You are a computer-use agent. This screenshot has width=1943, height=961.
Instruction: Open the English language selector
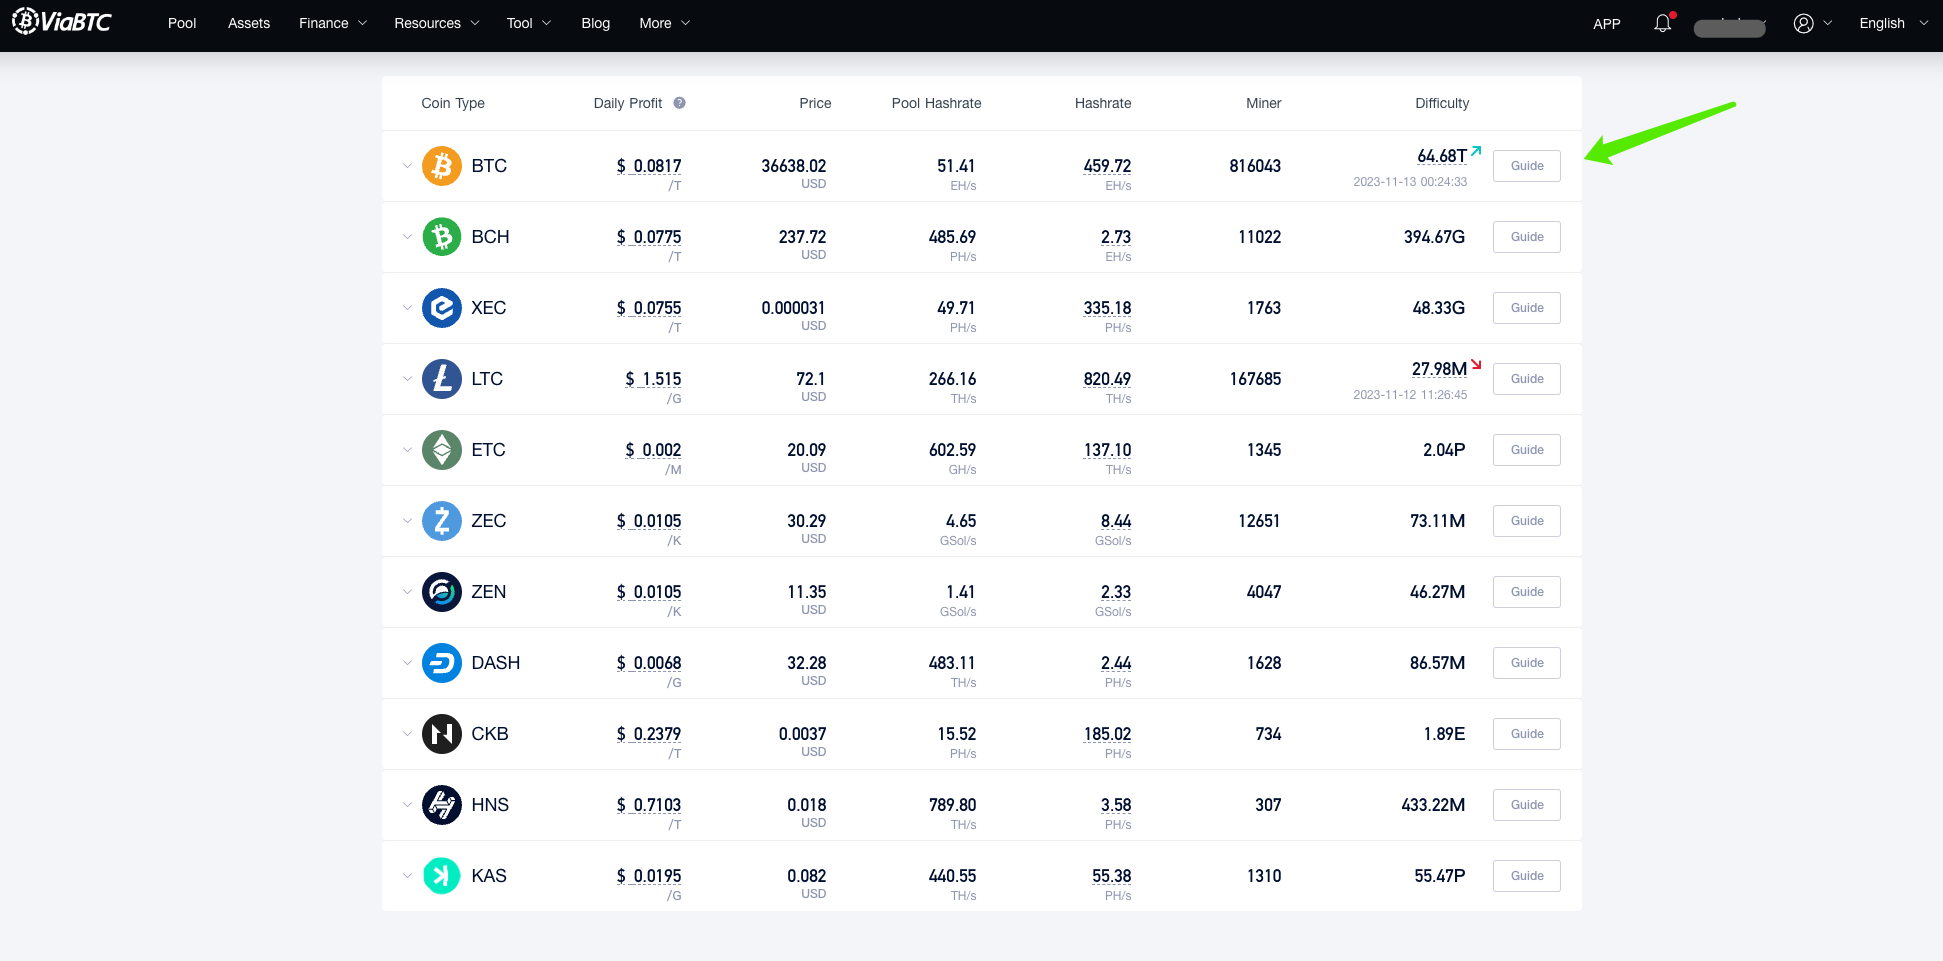click(x=1894, y=23)
